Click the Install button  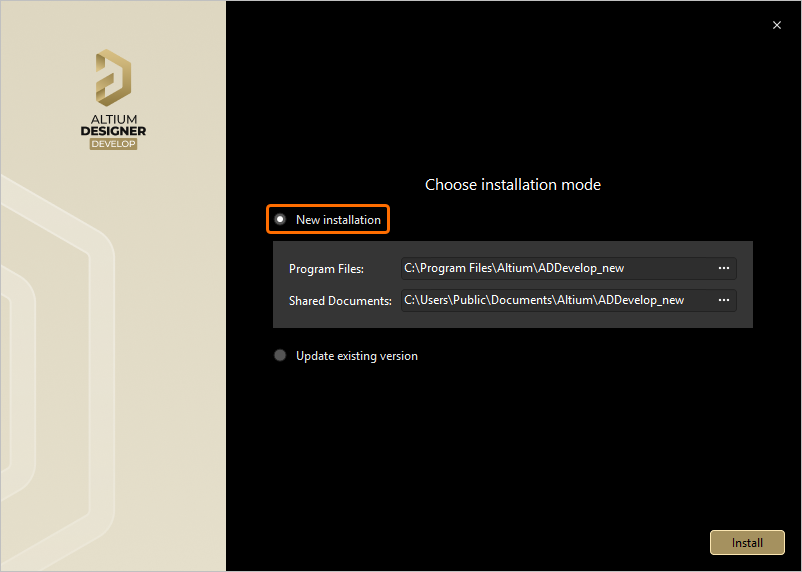[x=747, y=542]
